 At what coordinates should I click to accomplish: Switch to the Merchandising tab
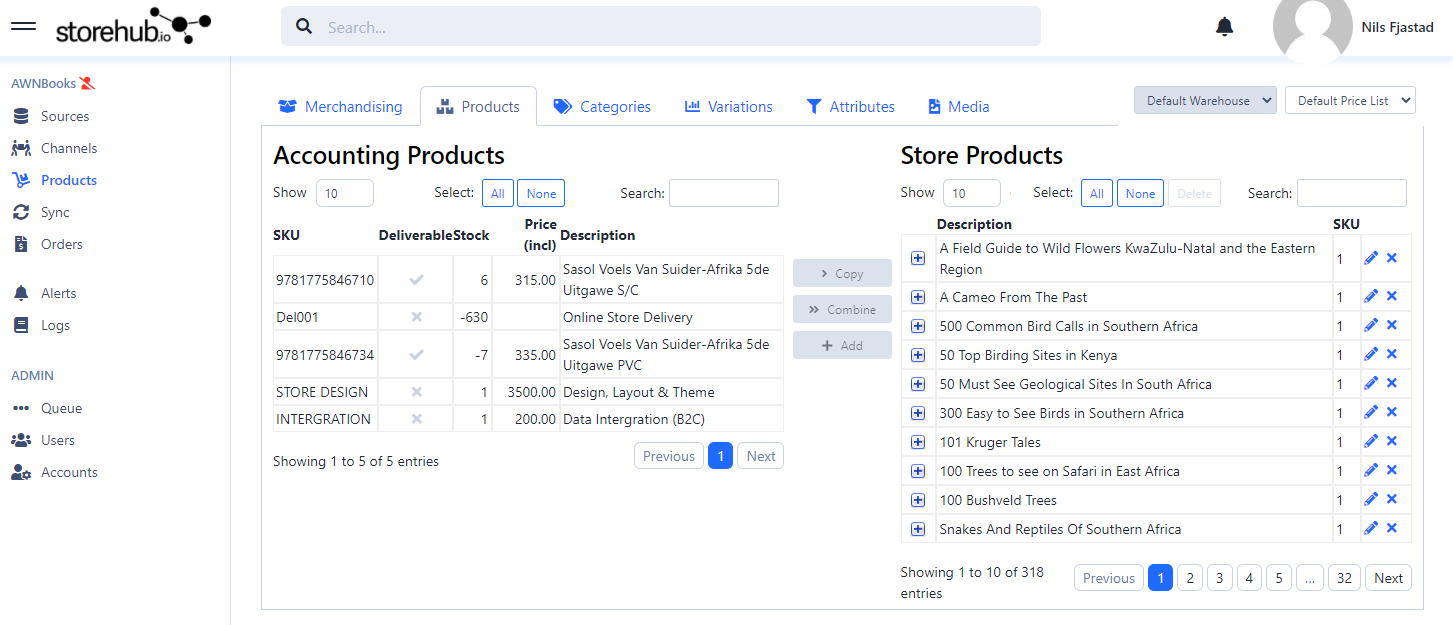340,107
